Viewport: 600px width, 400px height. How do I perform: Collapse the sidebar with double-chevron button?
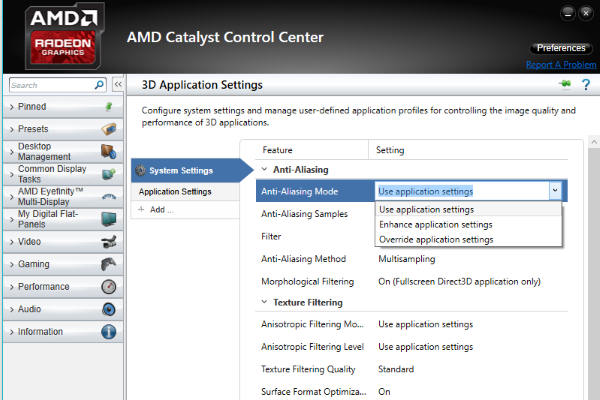(118, 84)
